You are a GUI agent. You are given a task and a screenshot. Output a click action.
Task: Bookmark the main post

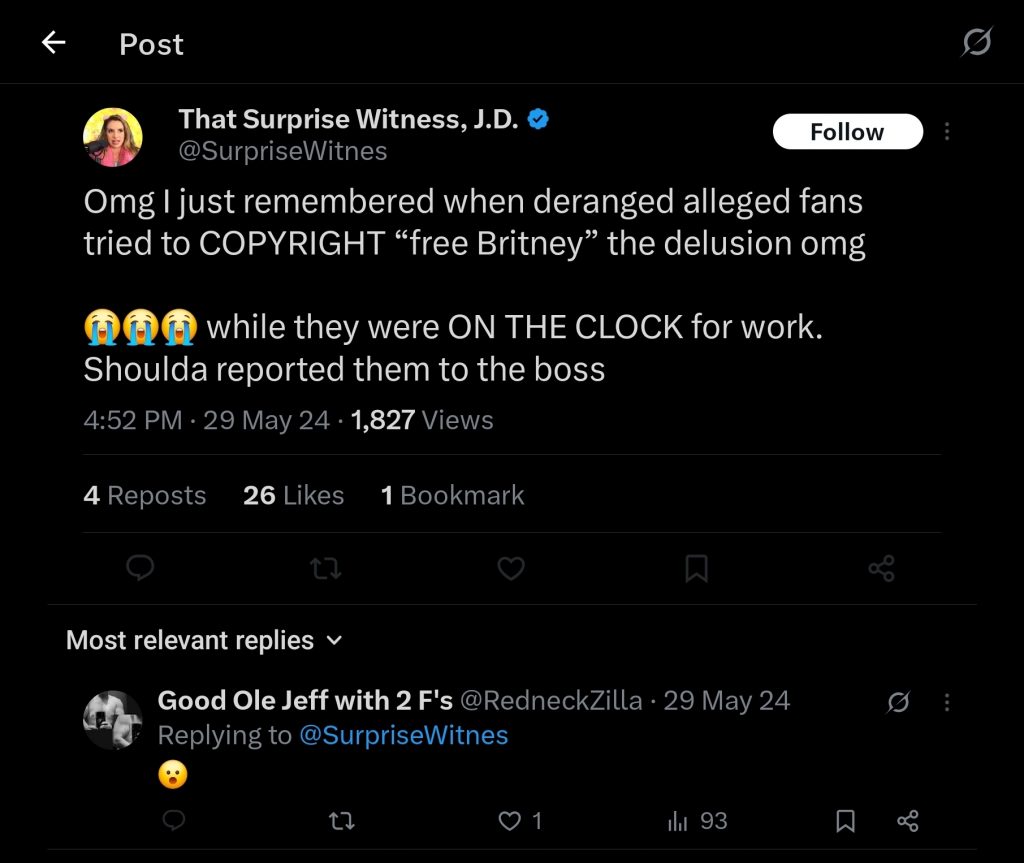coord(696,569)
